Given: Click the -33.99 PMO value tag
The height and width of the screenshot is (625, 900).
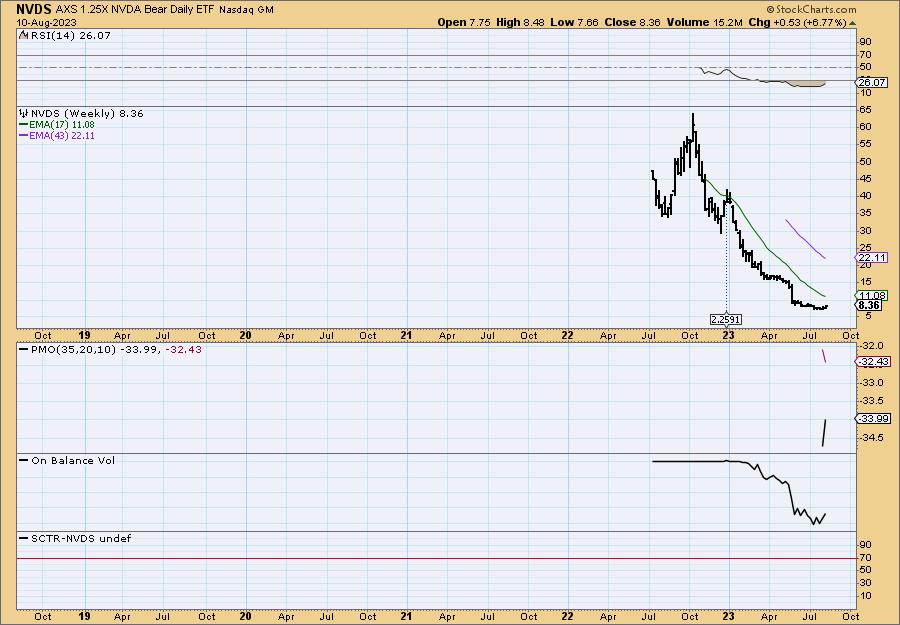Looking at the screenshot, I should pyautogui.click(x=874, y=418).
